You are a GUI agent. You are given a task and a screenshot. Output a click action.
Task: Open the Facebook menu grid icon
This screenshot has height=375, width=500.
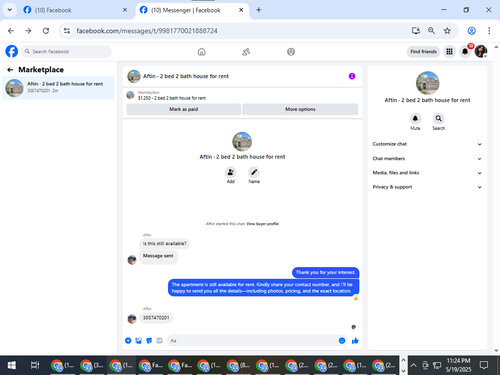[x=449, y=51]
